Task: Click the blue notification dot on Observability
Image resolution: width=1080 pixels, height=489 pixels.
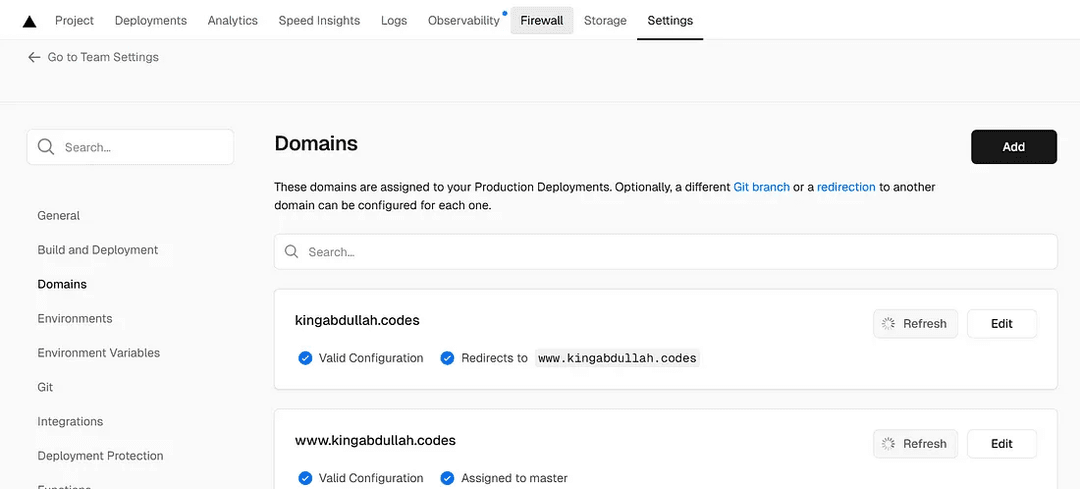Action: (x=505, y=12)
